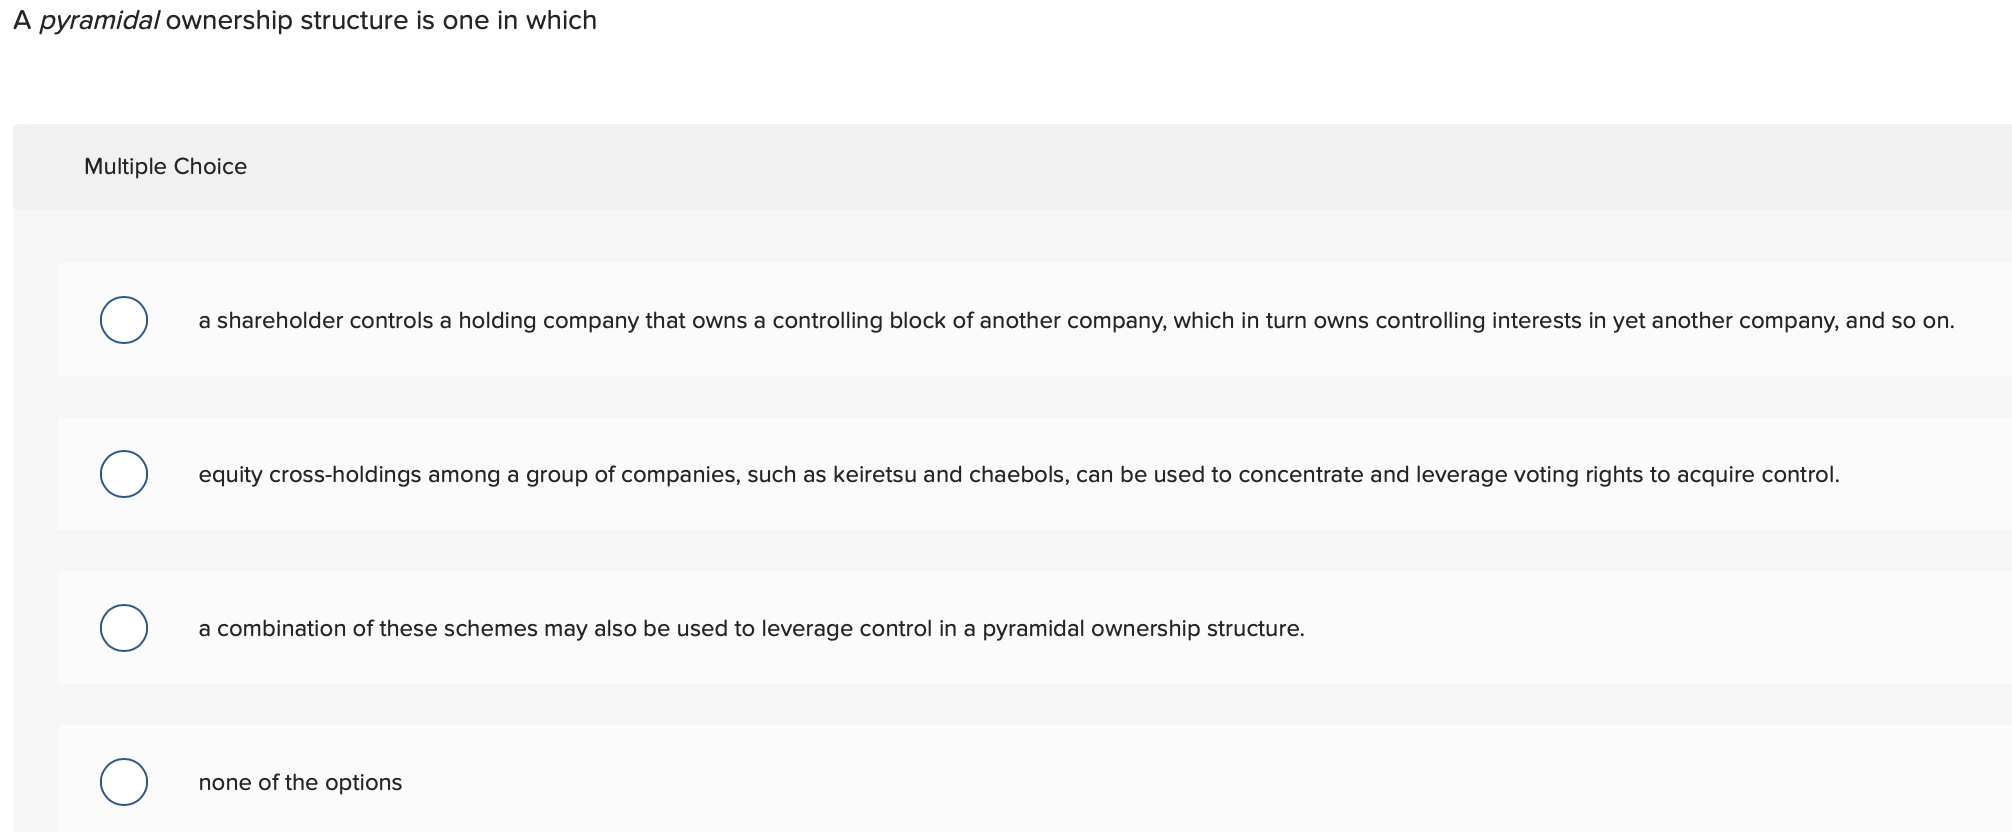Click the 'a combination of these schemes' answer row
Screen dimensions: 2012x832
click(x=750, y=627)
